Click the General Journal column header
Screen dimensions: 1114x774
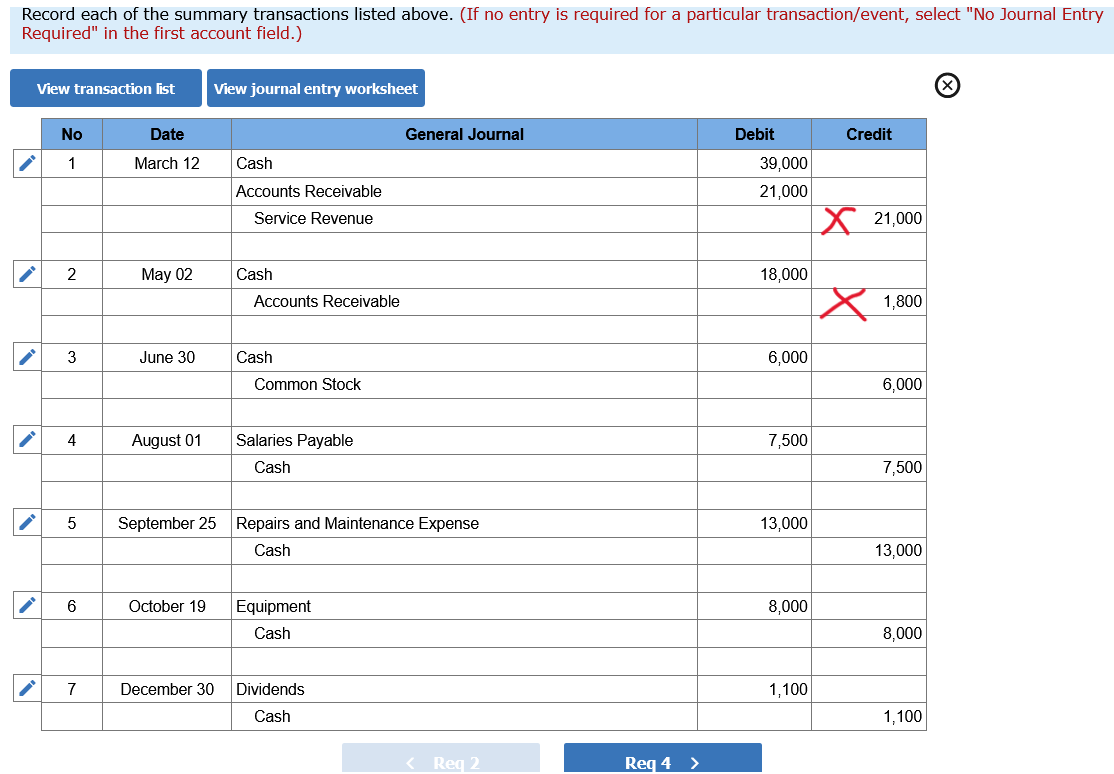coord(464,134)
